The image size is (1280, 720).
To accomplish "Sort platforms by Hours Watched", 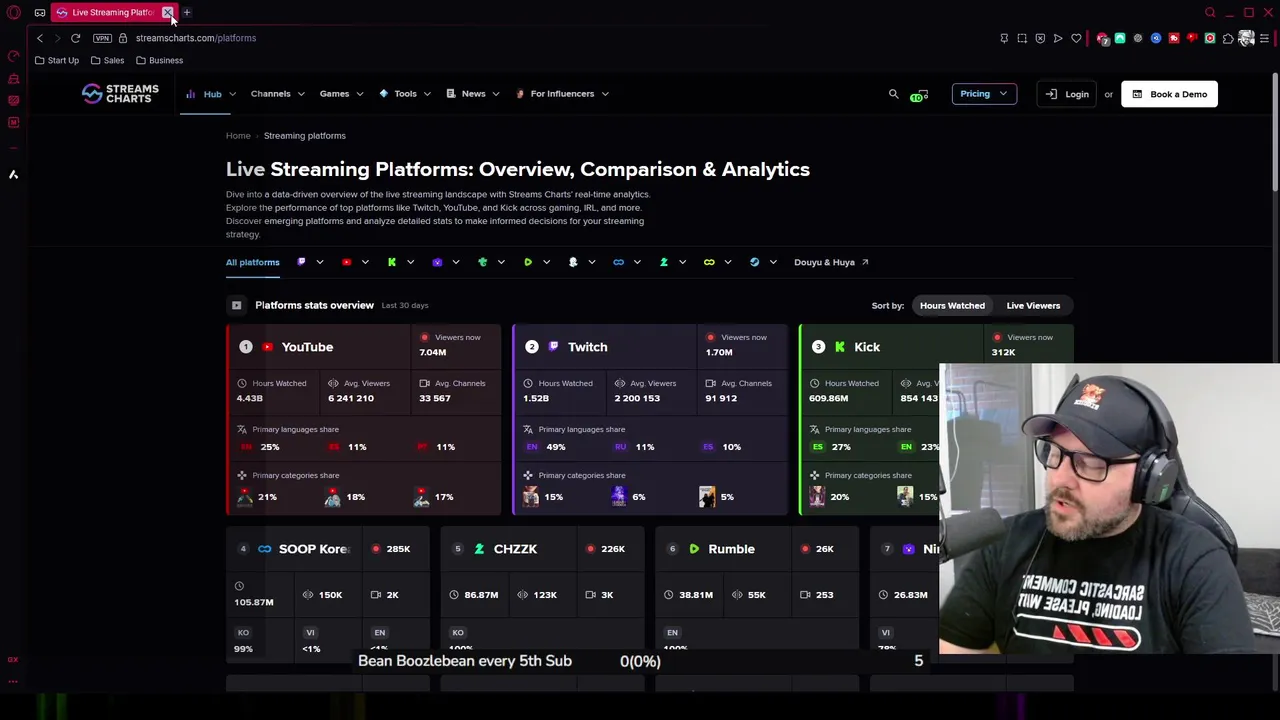I will point(952,306).
